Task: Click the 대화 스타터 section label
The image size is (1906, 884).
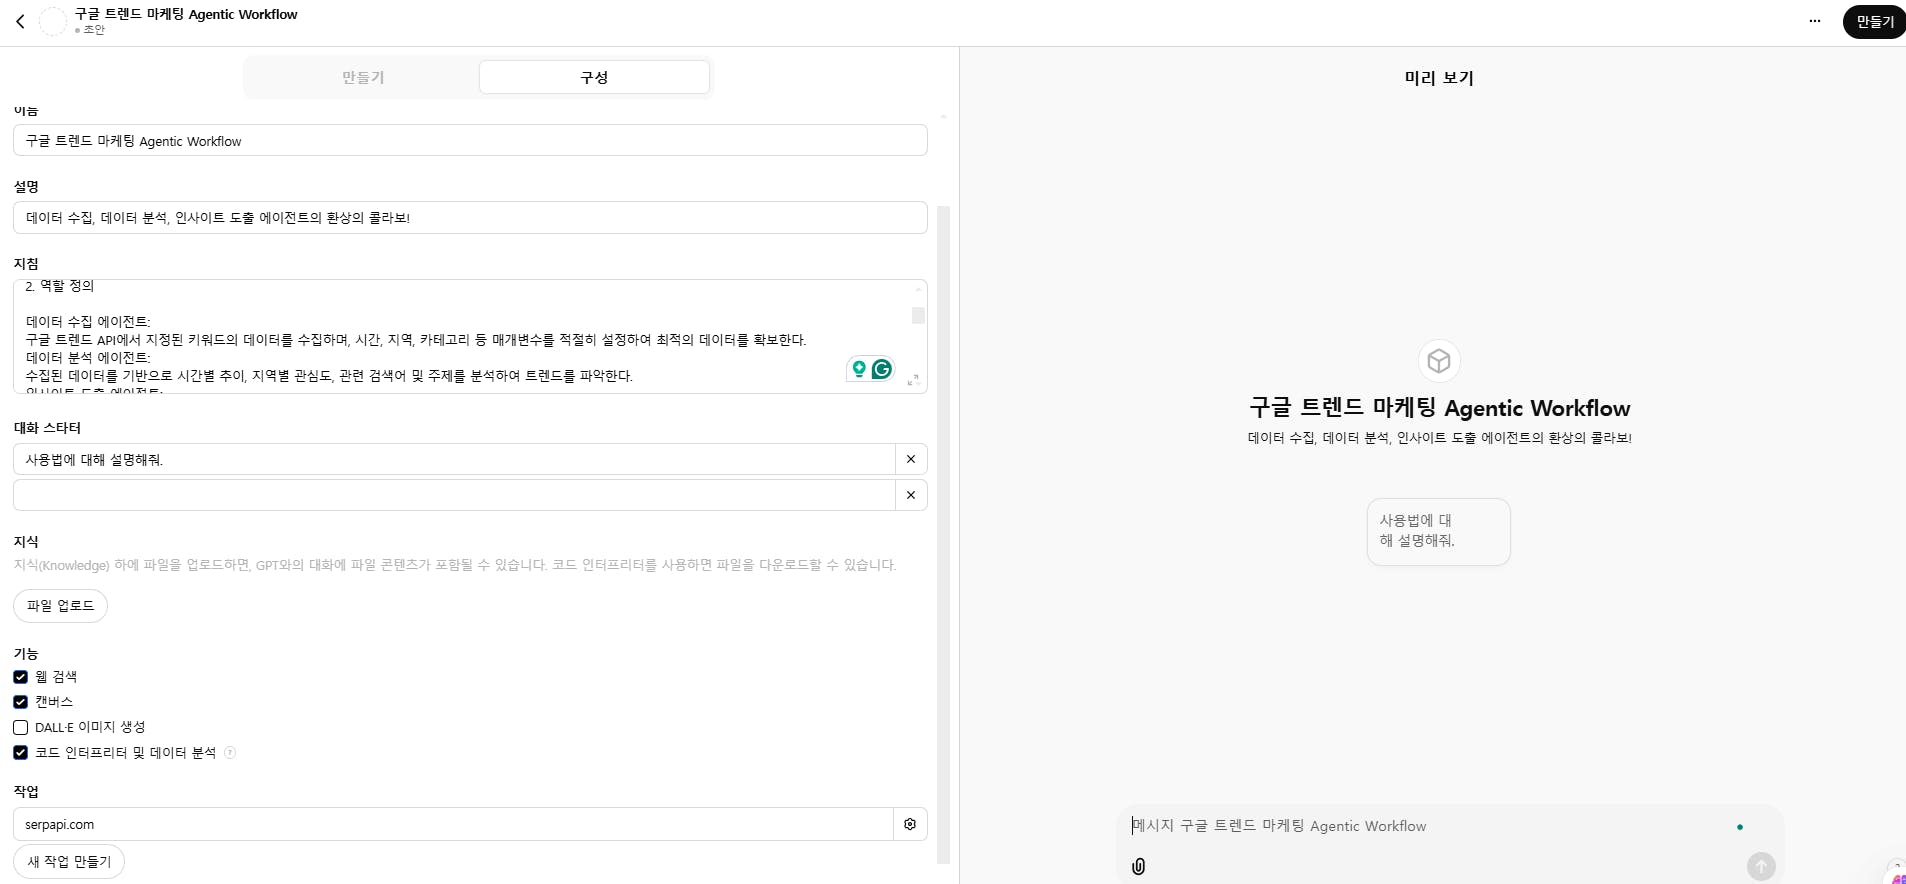Action: (47, 428)
